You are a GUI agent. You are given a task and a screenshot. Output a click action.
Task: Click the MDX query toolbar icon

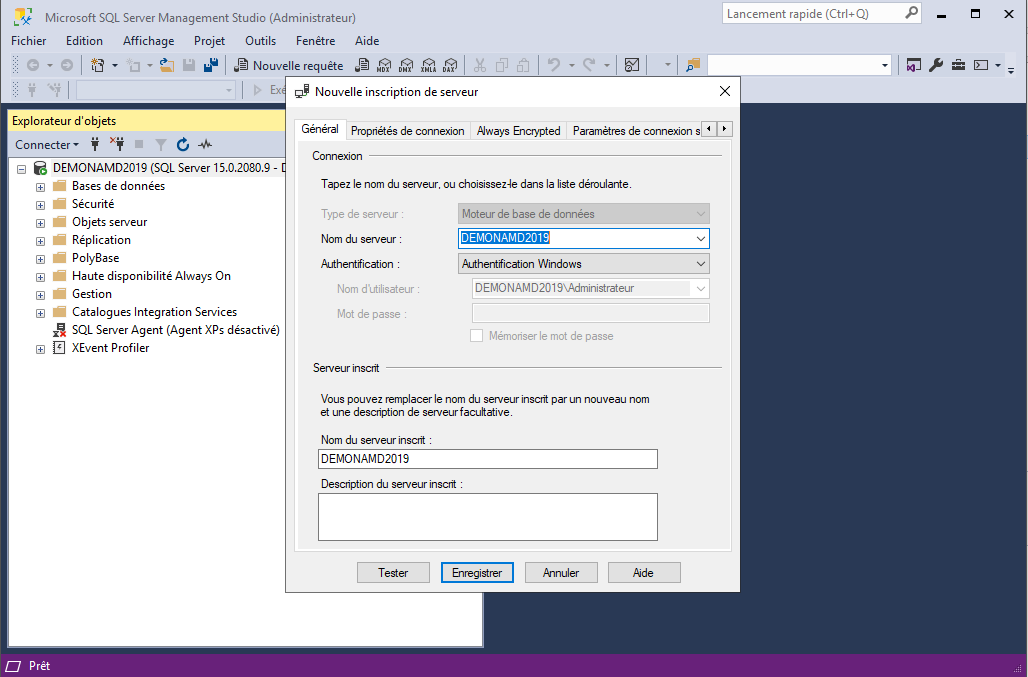[x=384, y=66]
